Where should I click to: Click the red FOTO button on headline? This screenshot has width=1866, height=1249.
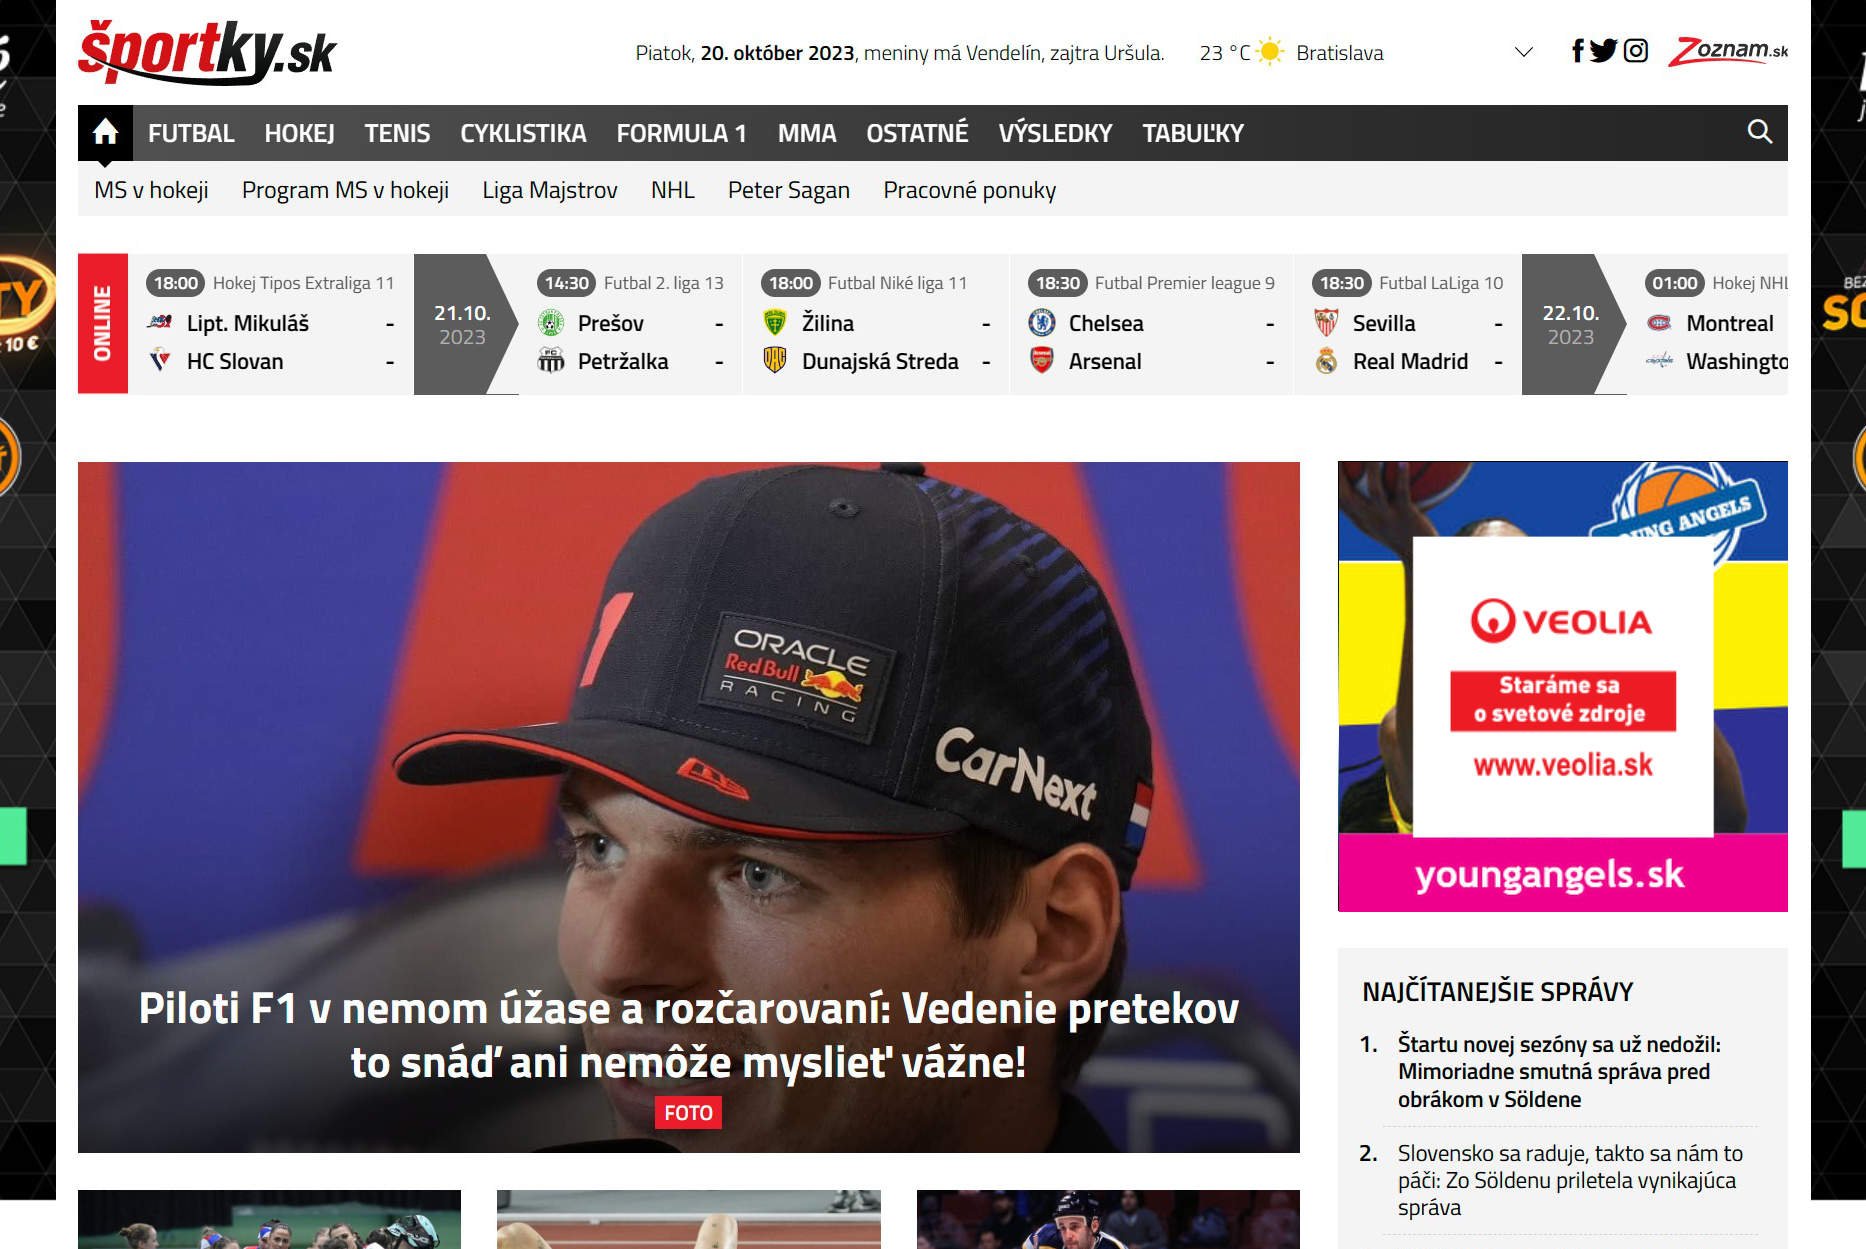688,1113
